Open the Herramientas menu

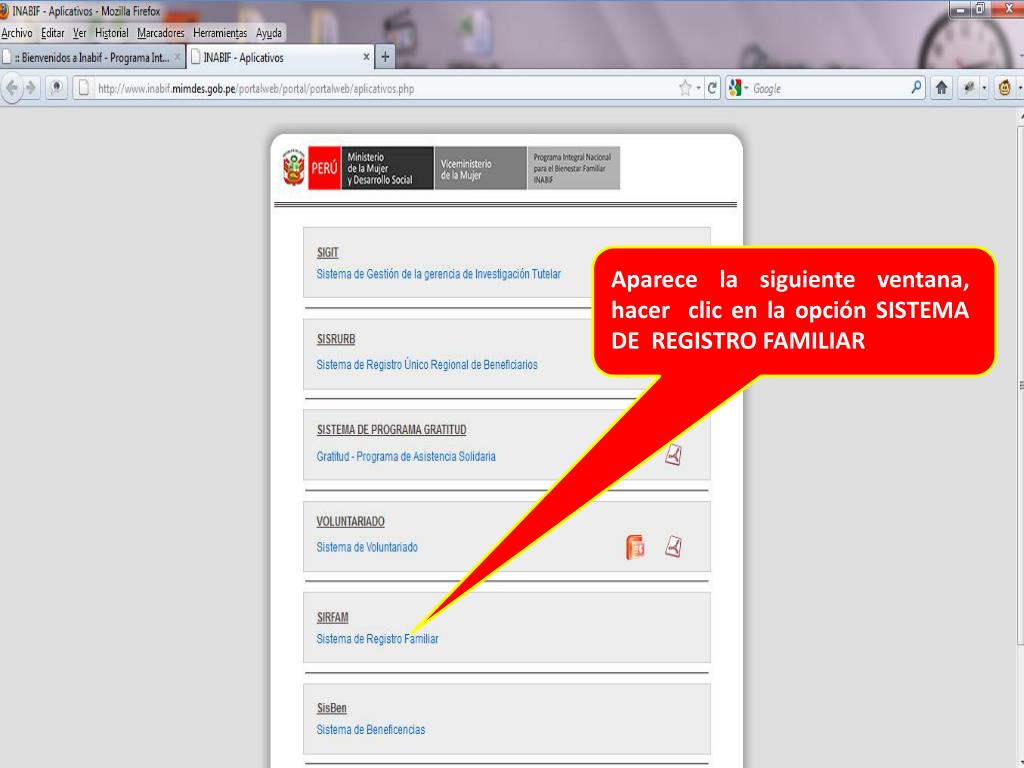coord(220,33)
